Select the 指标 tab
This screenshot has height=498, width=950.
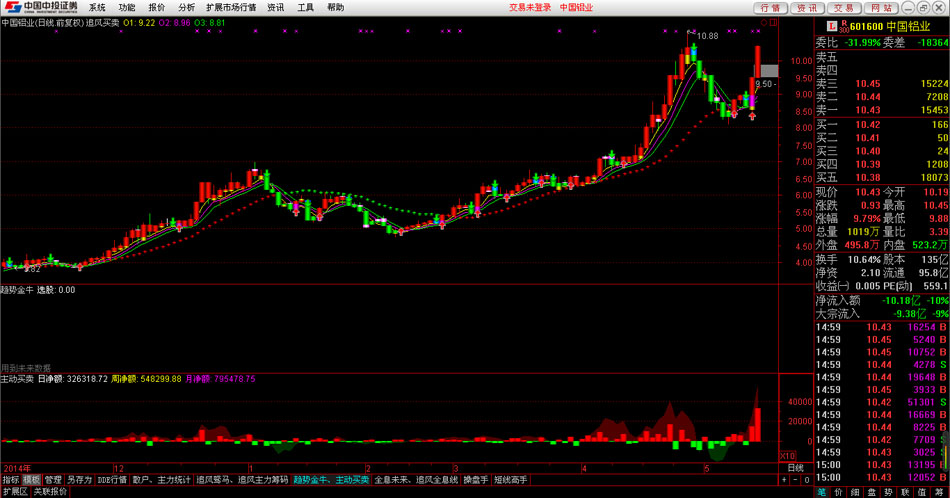(x=11, y=480)
